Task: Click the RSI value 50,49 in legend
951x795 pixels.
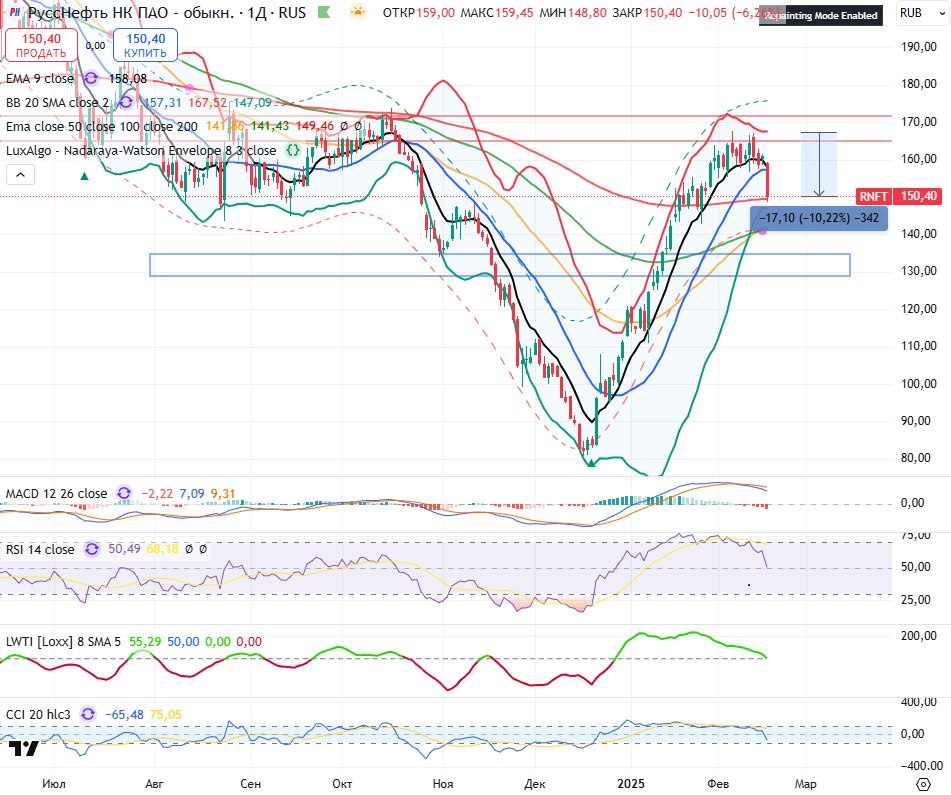Action: [x=124, y=549]
